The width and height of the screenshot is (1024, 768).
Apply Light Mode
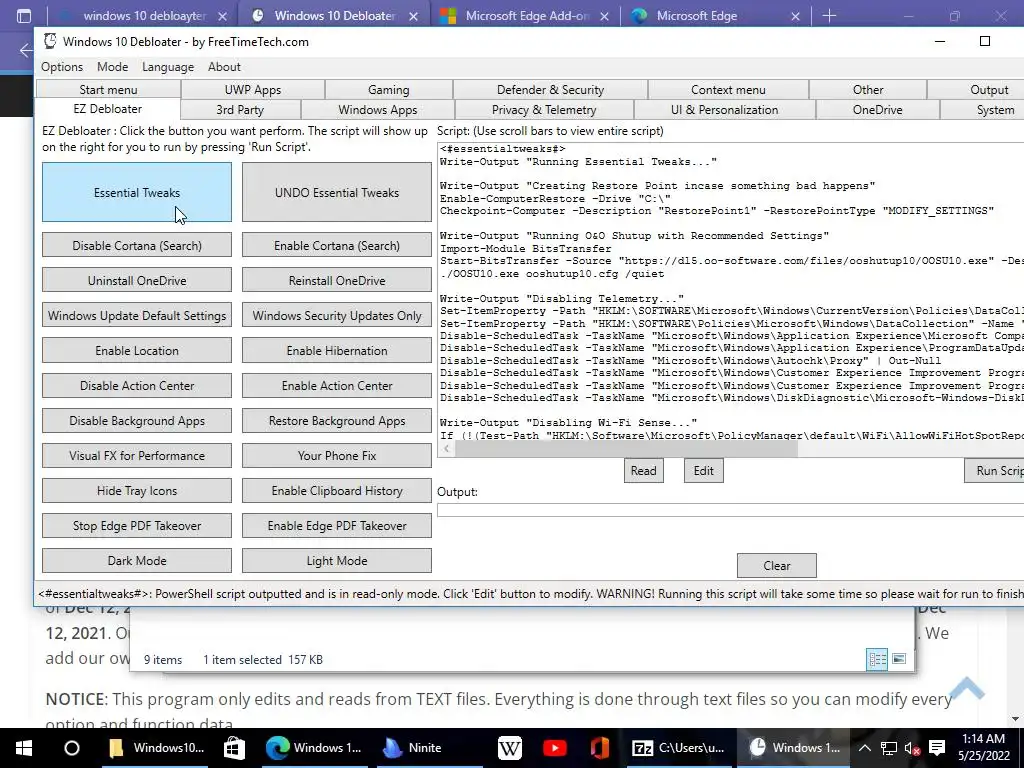[336, 560]
